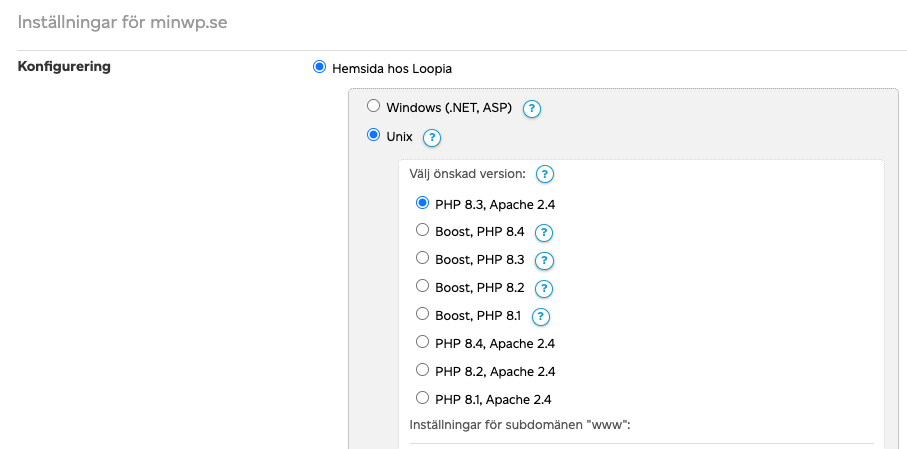Choose PHP 8.1, Apache 2.4 version
This screenshot has height=449, width=907.
[422, 399]
